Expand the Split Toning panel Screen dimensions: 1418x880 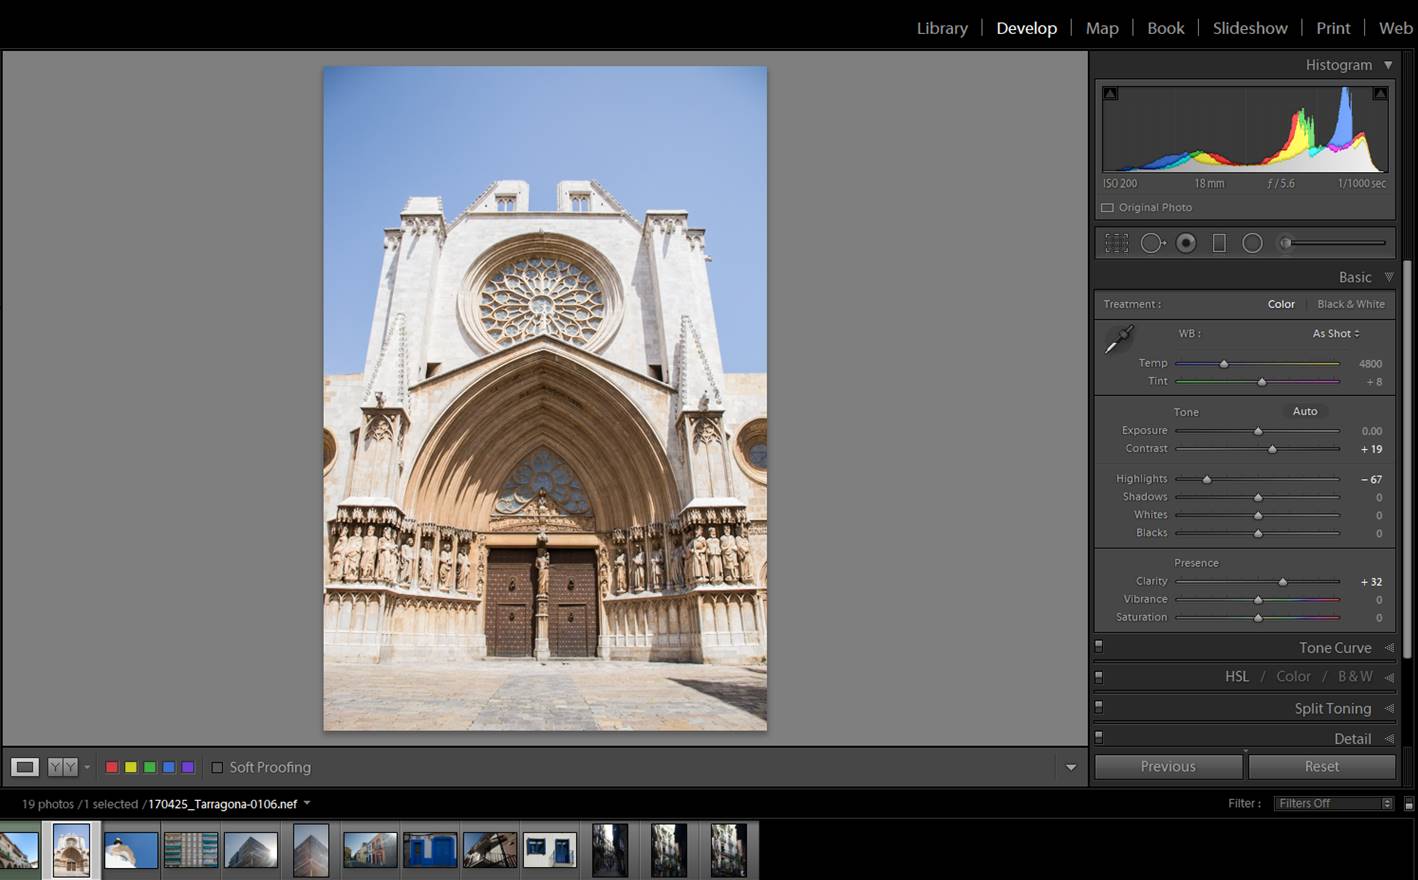tap(1389, 708)
